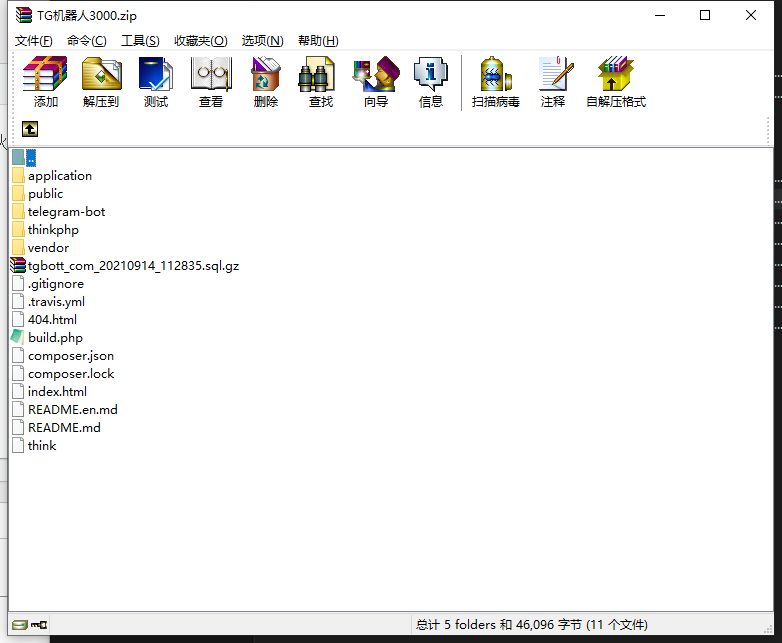The height and width of the screenshot is (643, 782).
Task: Click the README.md file icon
Action: pyautogui.click(x=18, y=428)
